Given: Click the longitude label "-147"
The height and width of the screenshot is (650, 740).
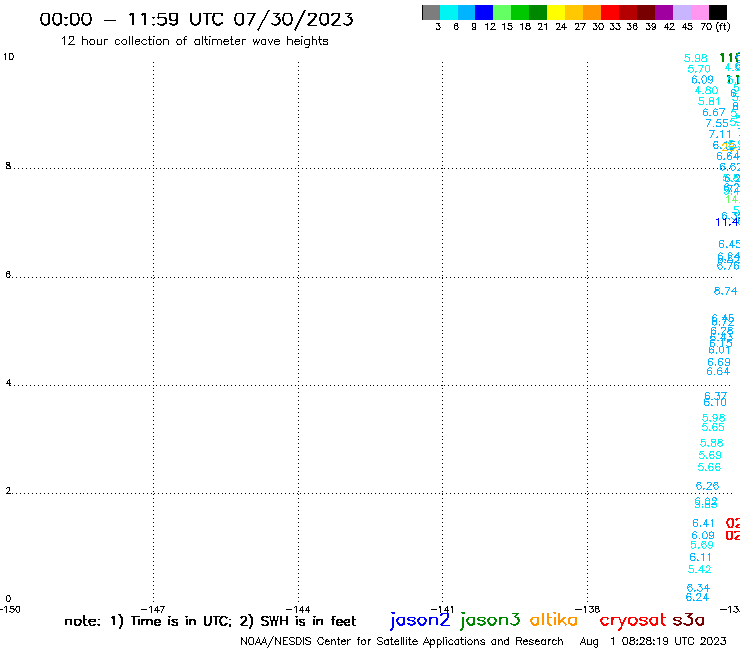Looking at the screenshot, I should click(x=153, y=609).
